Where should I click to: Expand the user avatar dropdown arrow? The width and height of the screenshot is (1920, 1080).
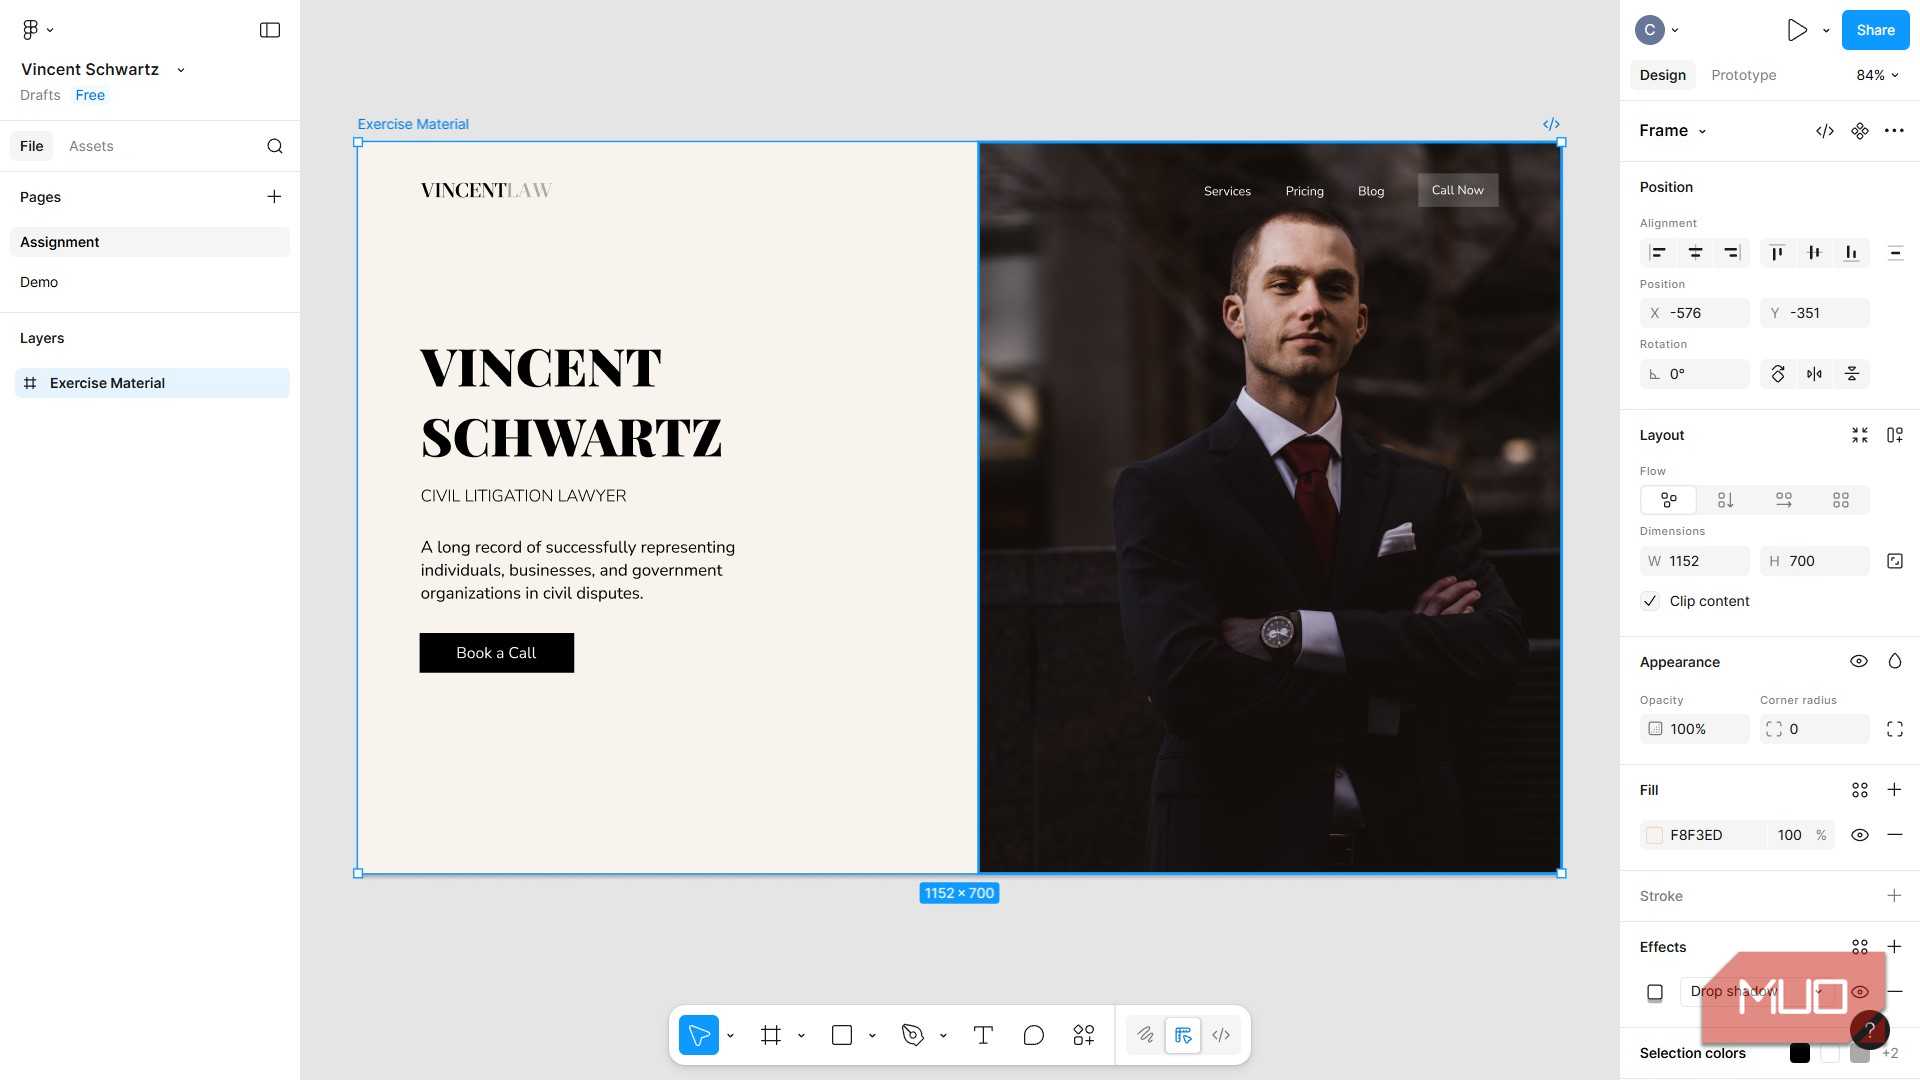(x=1675, y=30)
